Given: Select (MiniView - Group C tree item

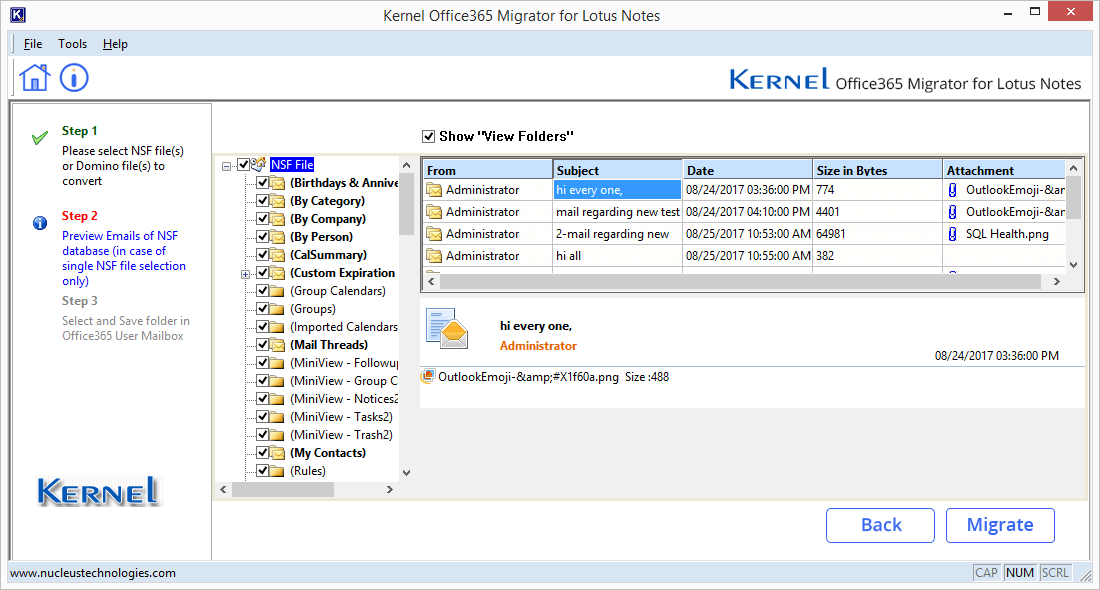Looking at the screenshot, I should click(x=344, y=381).
